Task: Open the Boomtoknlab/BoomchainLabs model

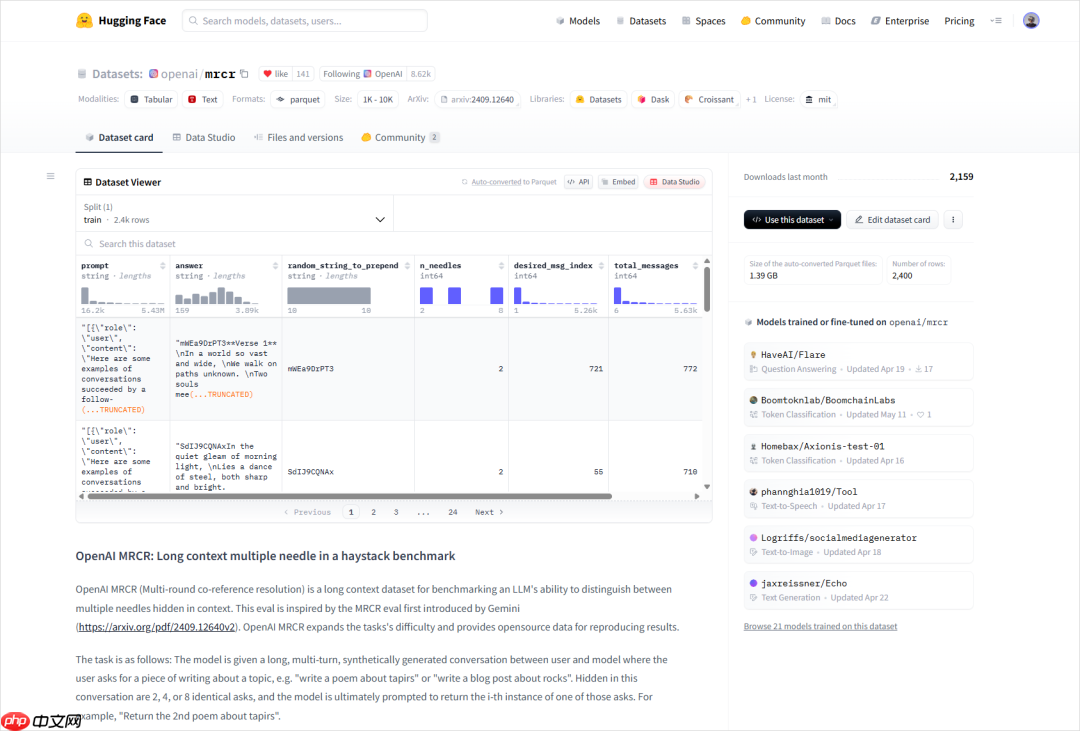Action: 858,407
